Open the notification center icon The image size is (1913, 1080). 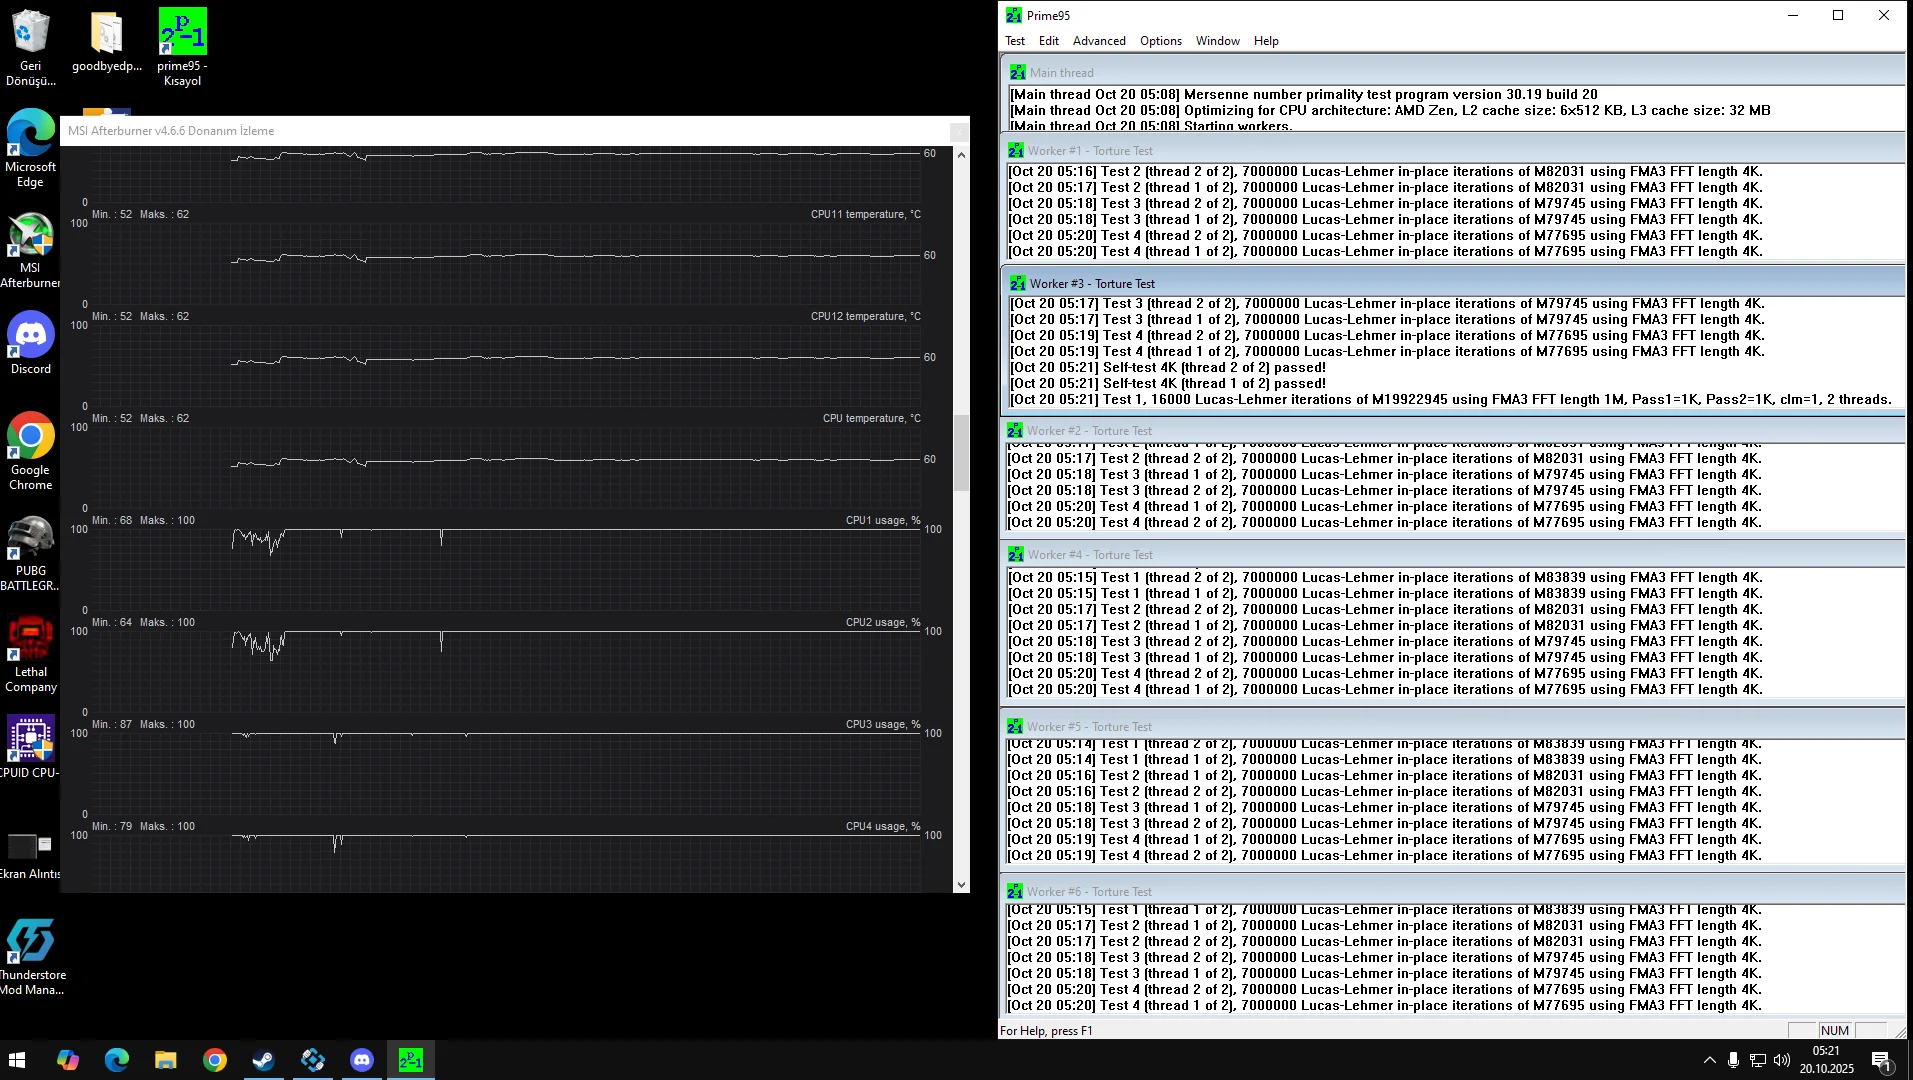[1881, 1061]
